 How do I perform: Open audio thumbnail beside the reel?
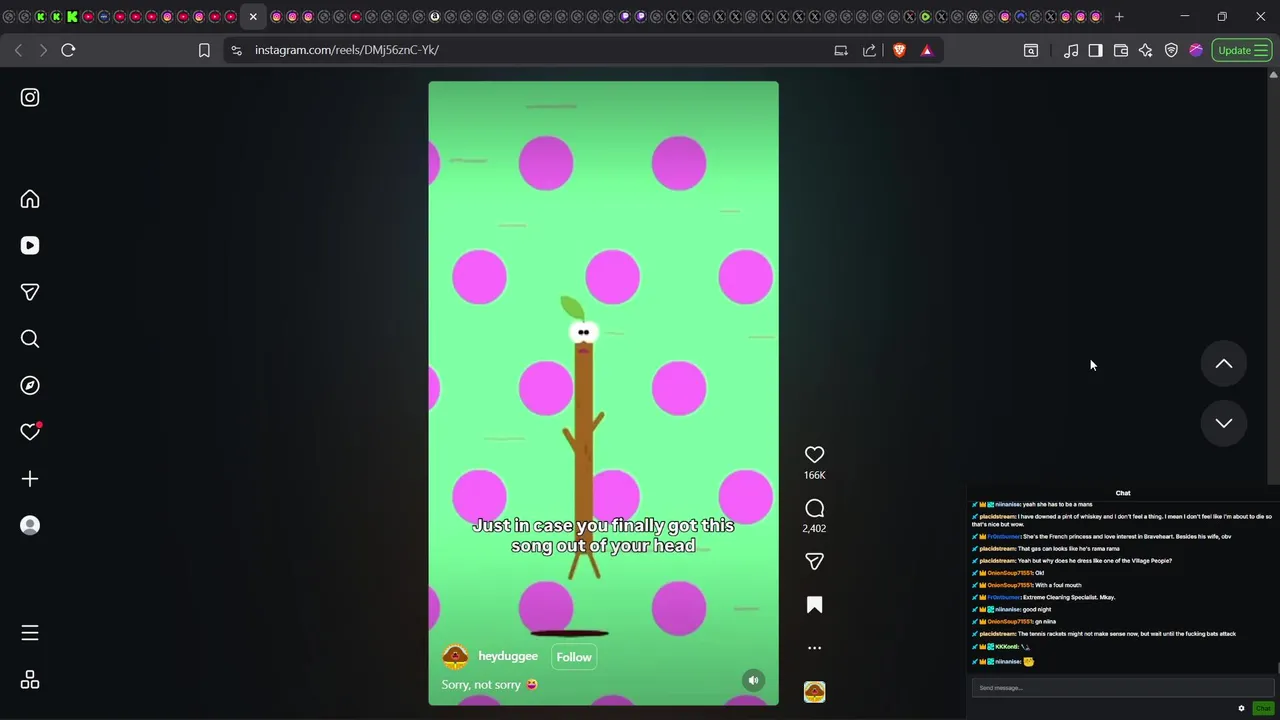[814, 692]
